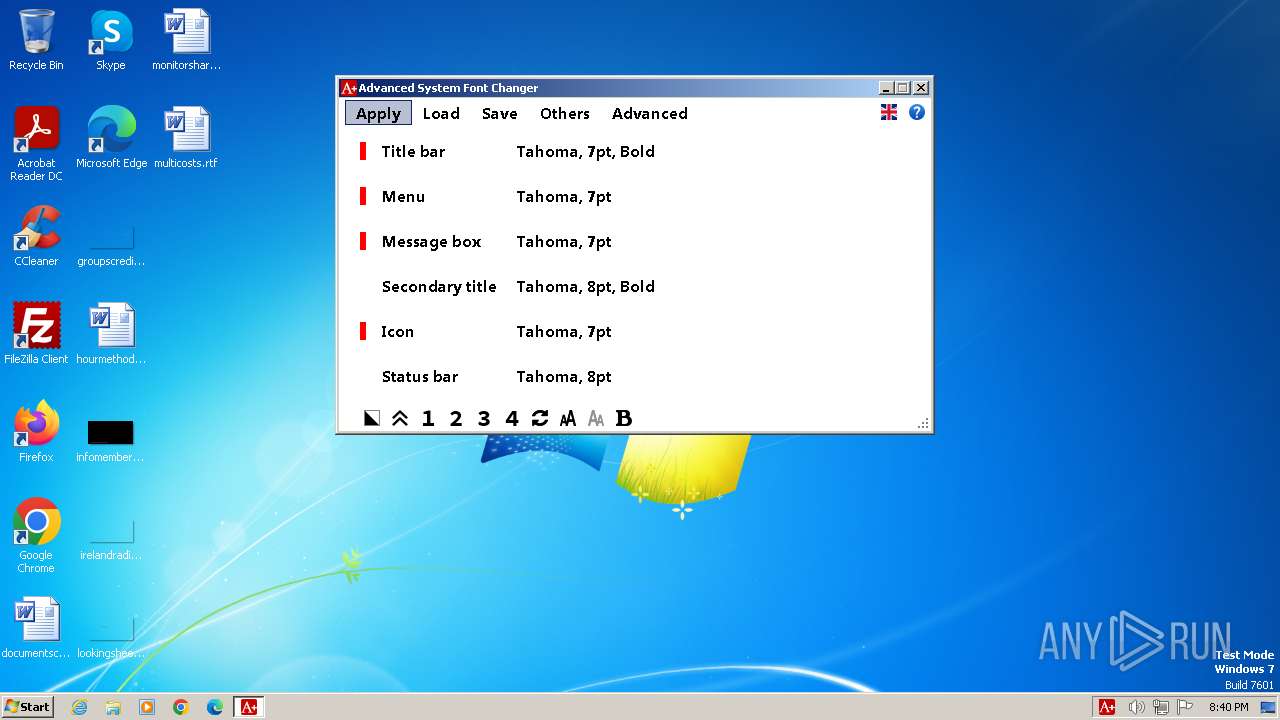Click the red marker beside Menu

tap(363, 197)
